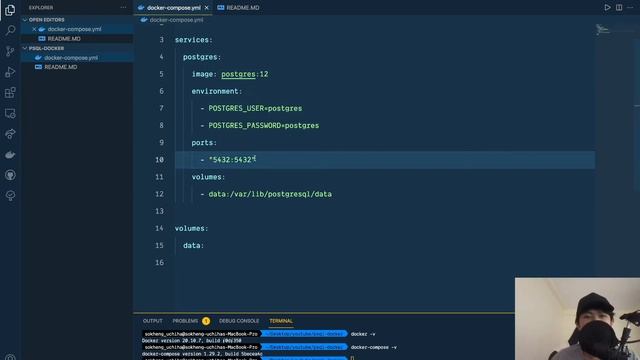
Task: Click the "volumes:" key on line 14
Action: tap(191, 228)
